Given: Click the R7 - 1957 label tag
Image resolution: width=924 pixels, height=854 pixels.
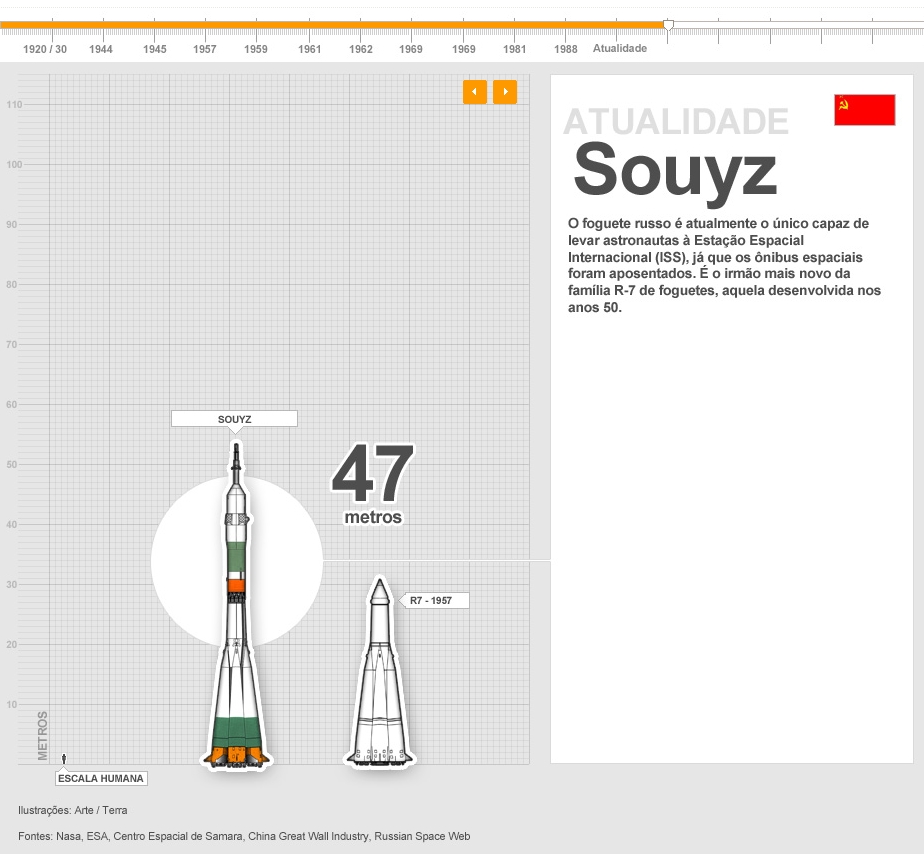Looking at the screenshot, I should tap(434, 601).
